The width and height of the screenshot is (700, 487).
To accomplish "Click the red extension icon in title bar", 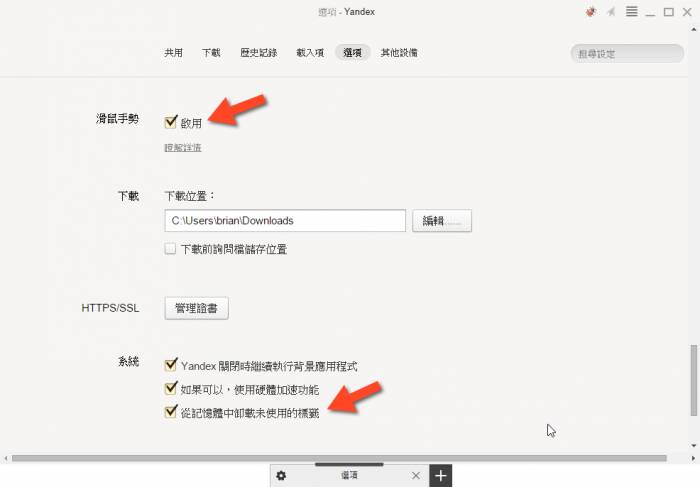I will 591,12.
